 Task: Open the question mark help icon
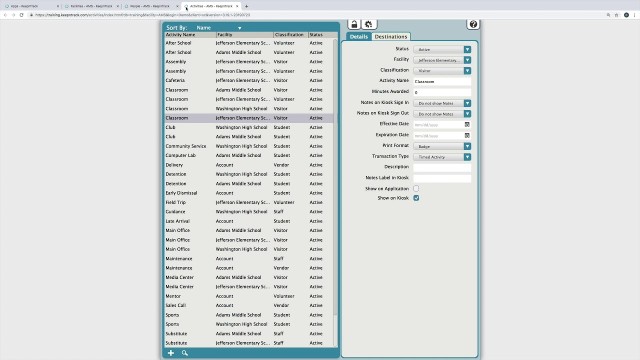(x=473, y=24)
